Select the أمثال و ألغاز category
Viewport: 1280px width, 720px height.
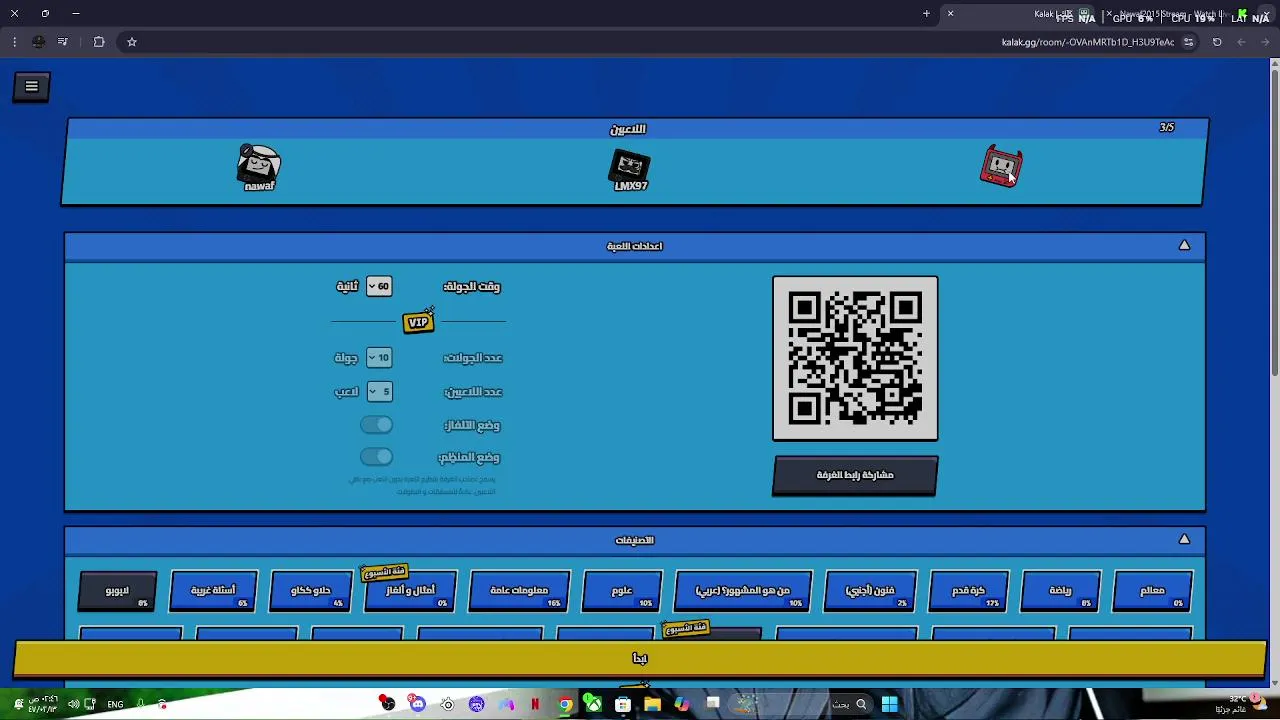410,591
